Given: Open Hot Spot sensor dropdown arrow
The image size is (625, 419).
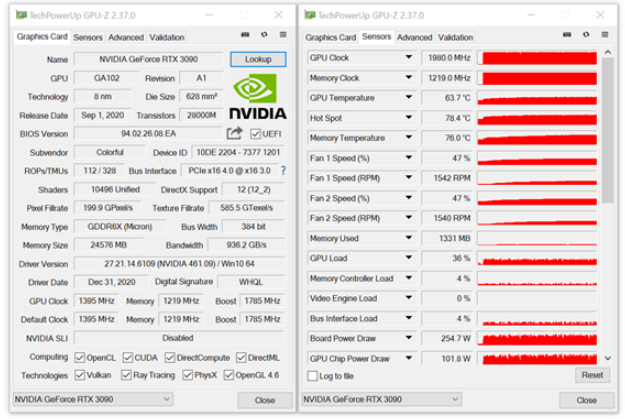Looking at the screenshot, I should pos(409,118).
